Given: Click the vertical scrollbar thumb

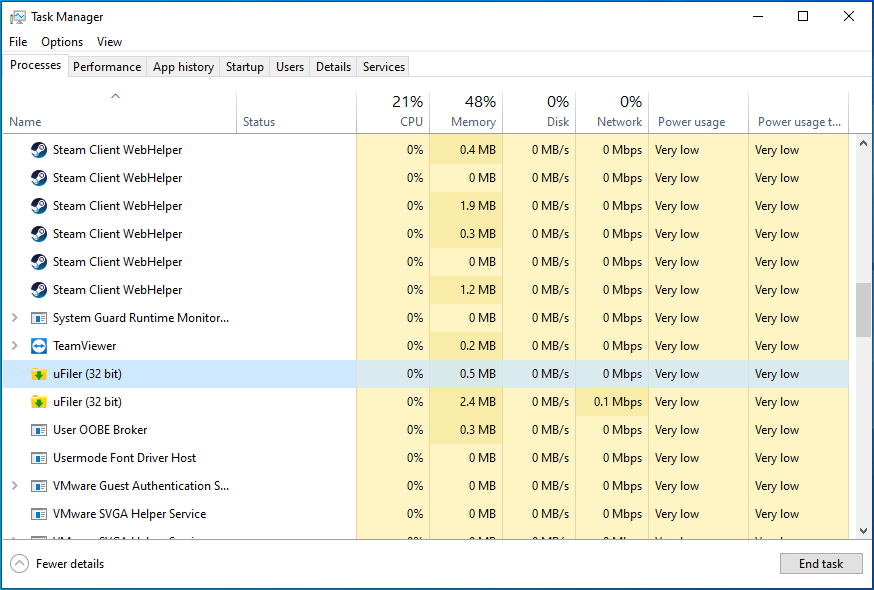Looking at the screenshot, I should tap(862, 310).
